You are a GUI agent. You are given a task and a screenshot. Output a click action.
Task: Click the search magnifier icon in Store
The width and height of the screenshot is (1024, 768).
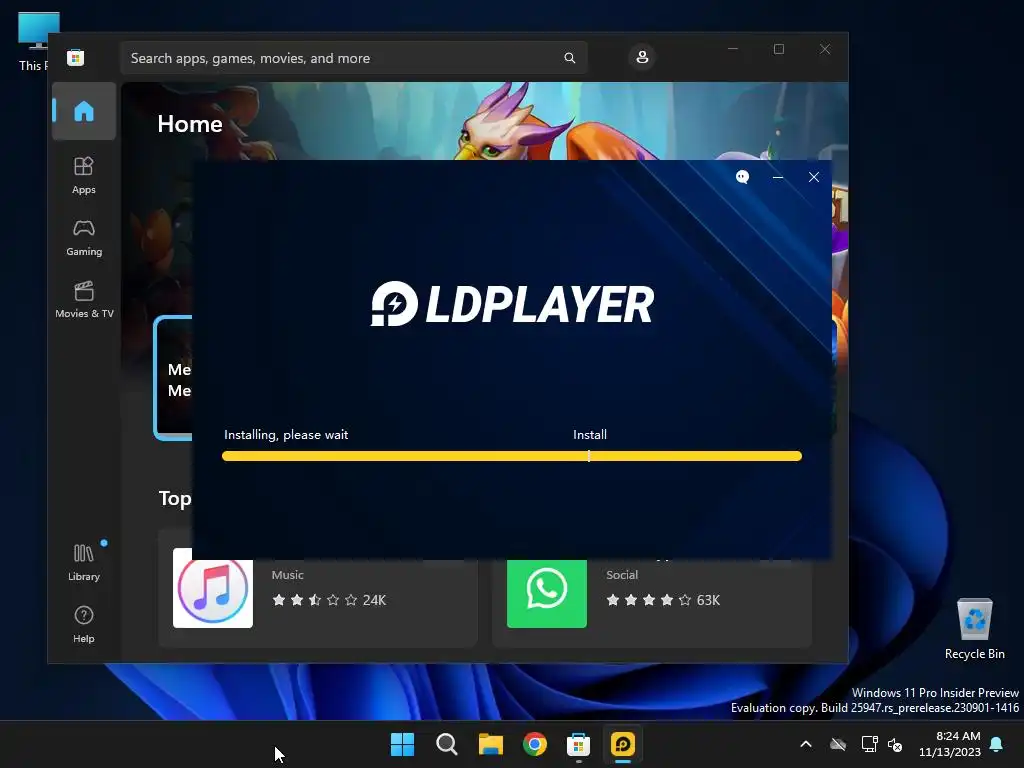tap(569, 58)
